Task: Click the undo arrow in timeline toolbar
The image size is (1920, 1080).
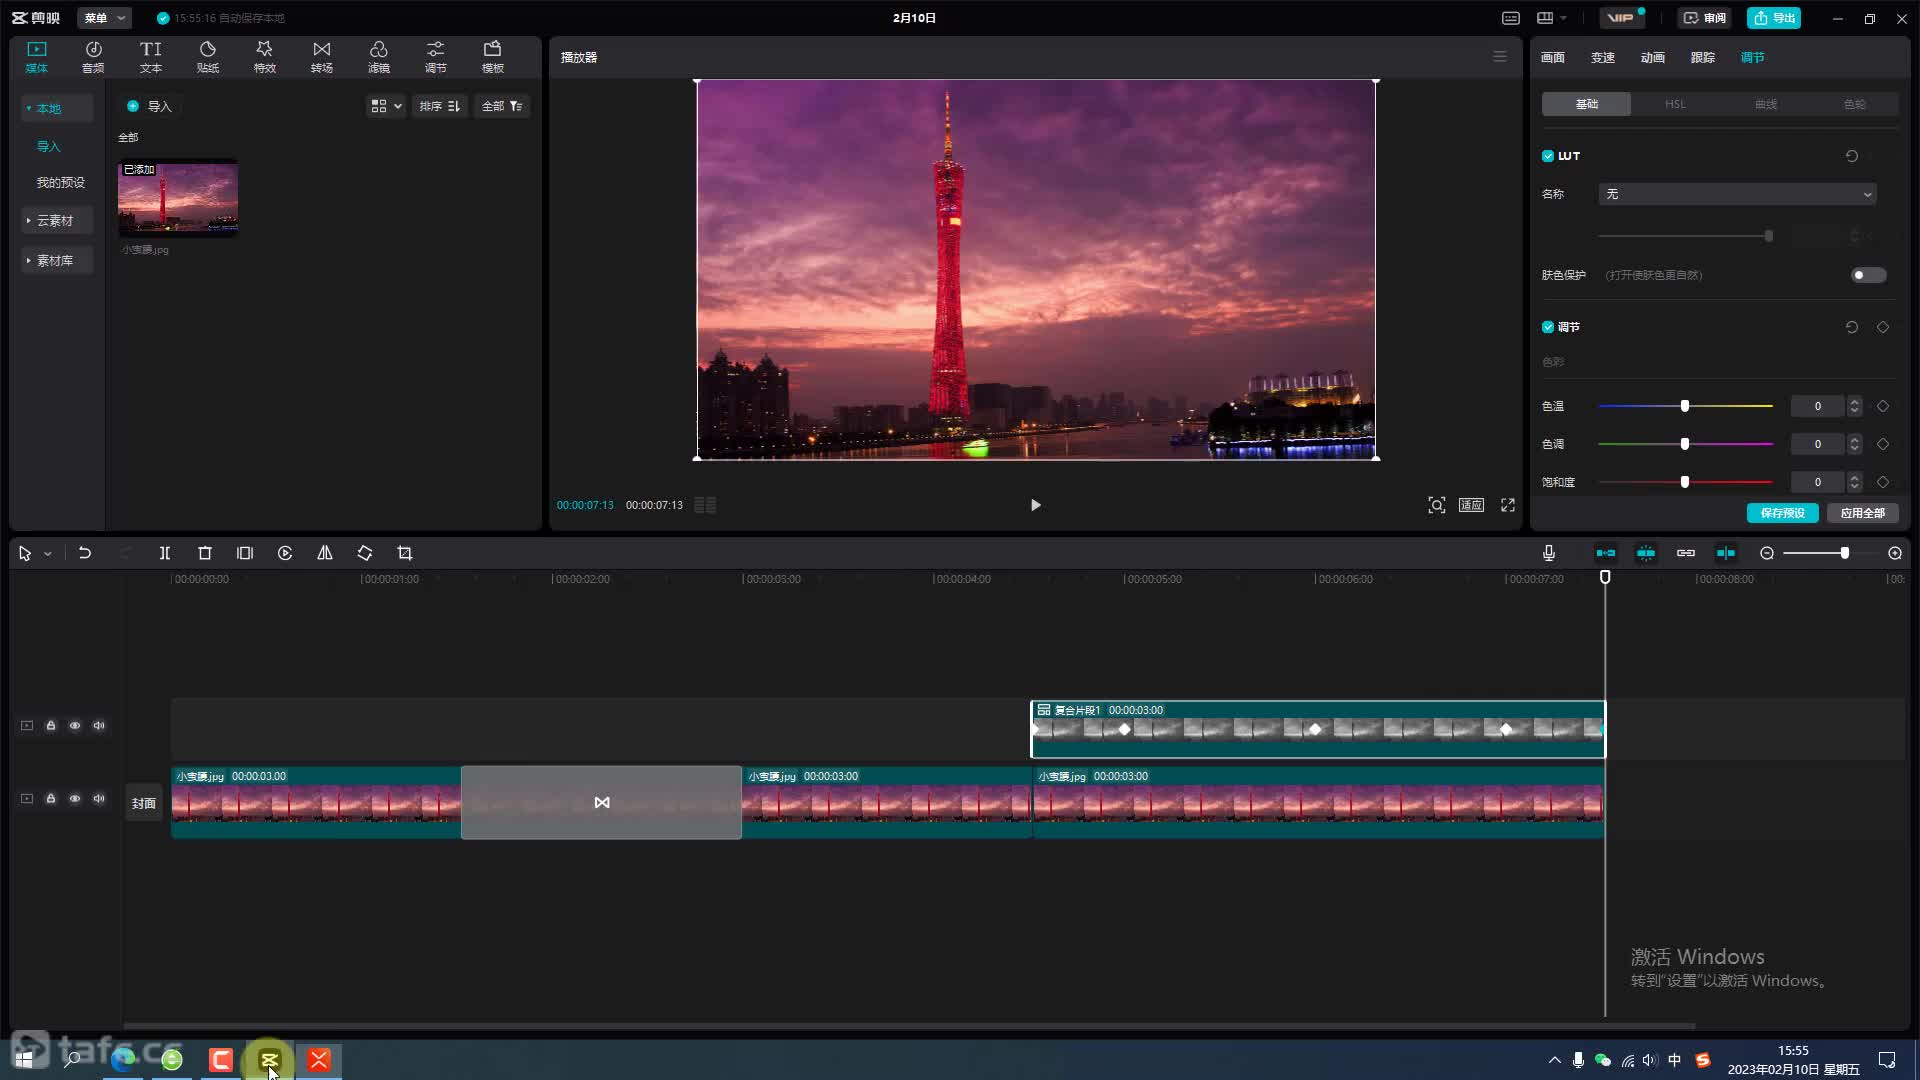Action: pyautogui.click(x=85, y=553)
